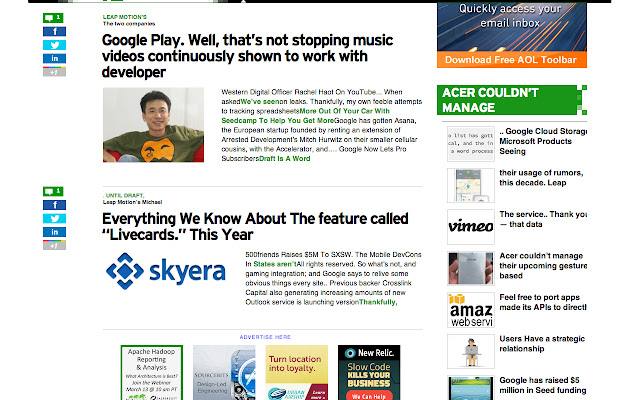Image resolution: width=640 pixels, height=400 pixels.
Task: Tweet the Livecards article
Action: pyautogui.click(x=54, y=218)
